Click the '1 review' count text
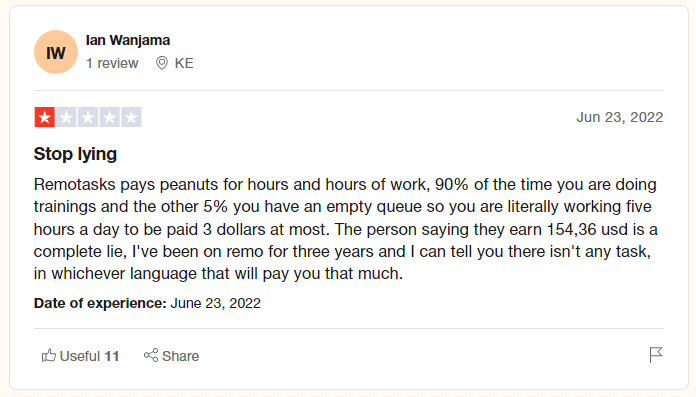 click(112, 63)
